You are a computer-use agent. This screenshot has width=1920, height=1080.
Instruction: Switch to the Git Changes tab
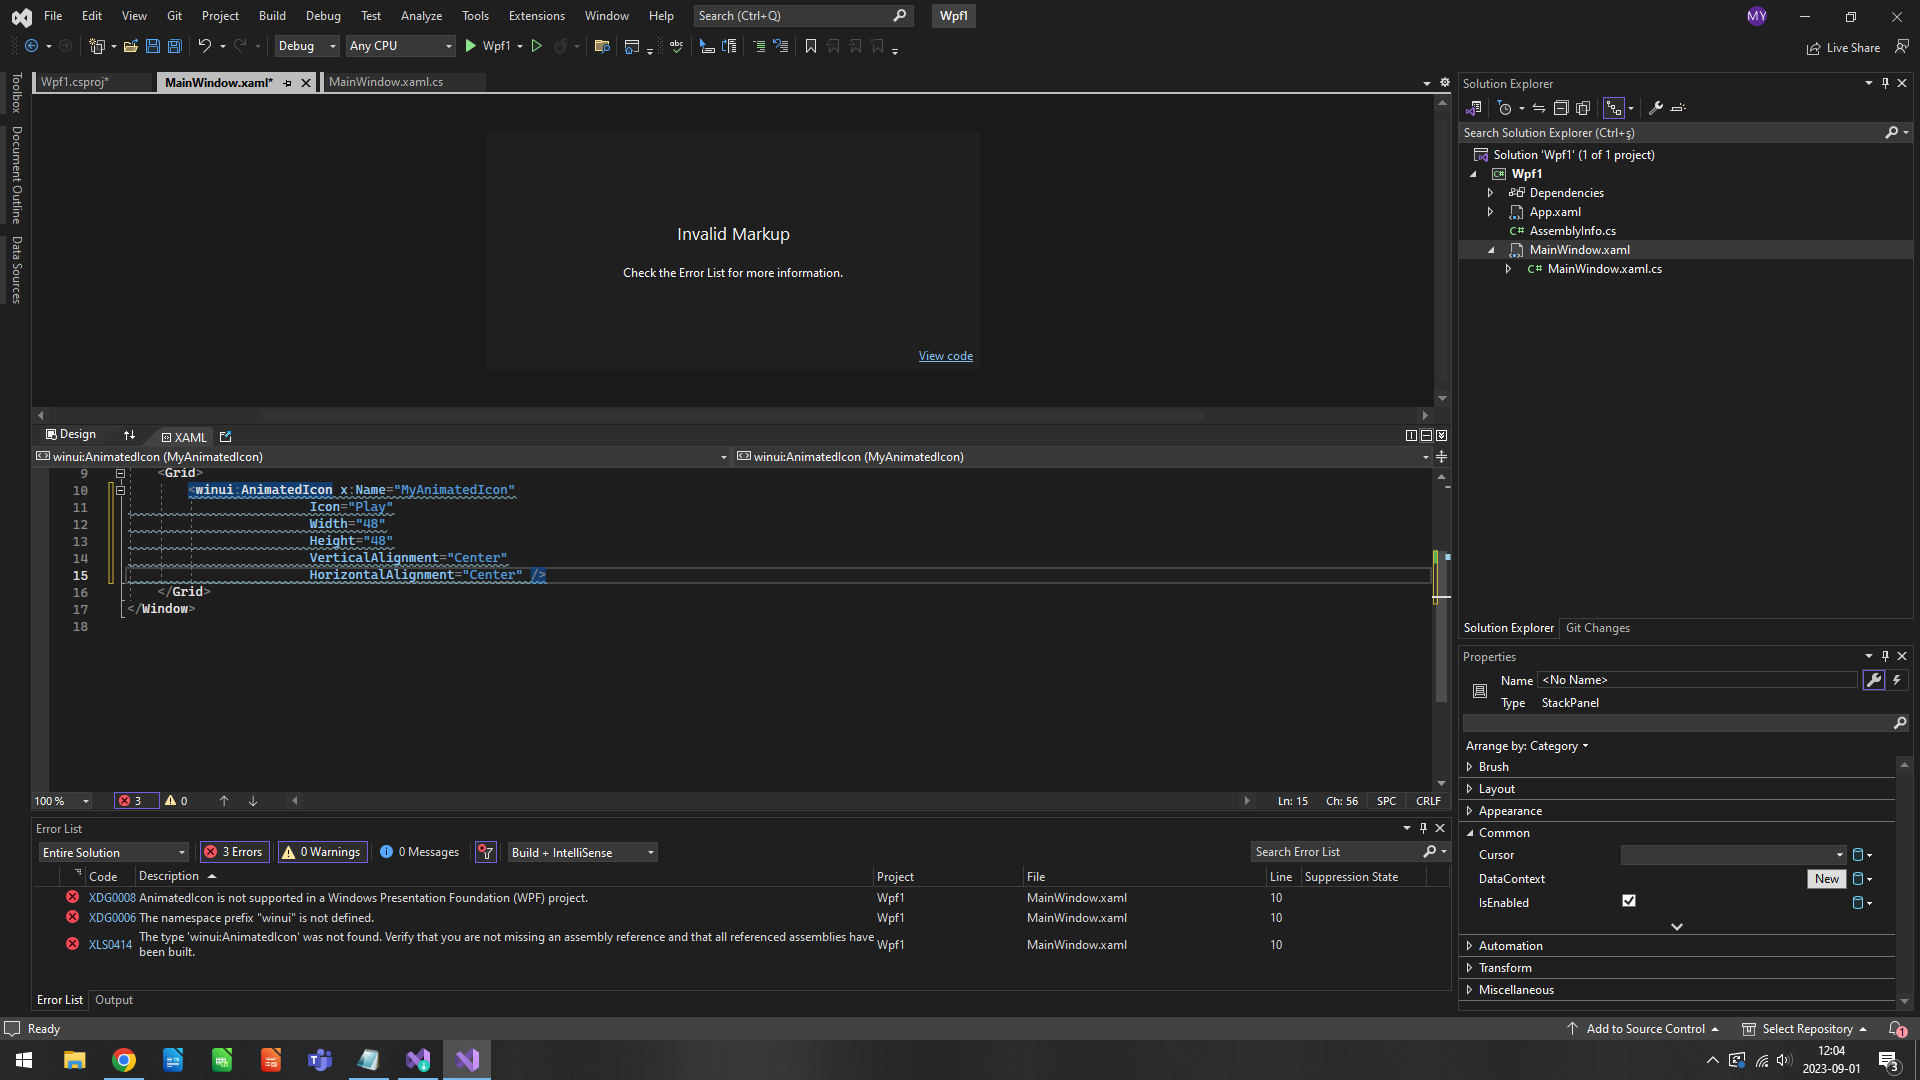click(1597, 628)
